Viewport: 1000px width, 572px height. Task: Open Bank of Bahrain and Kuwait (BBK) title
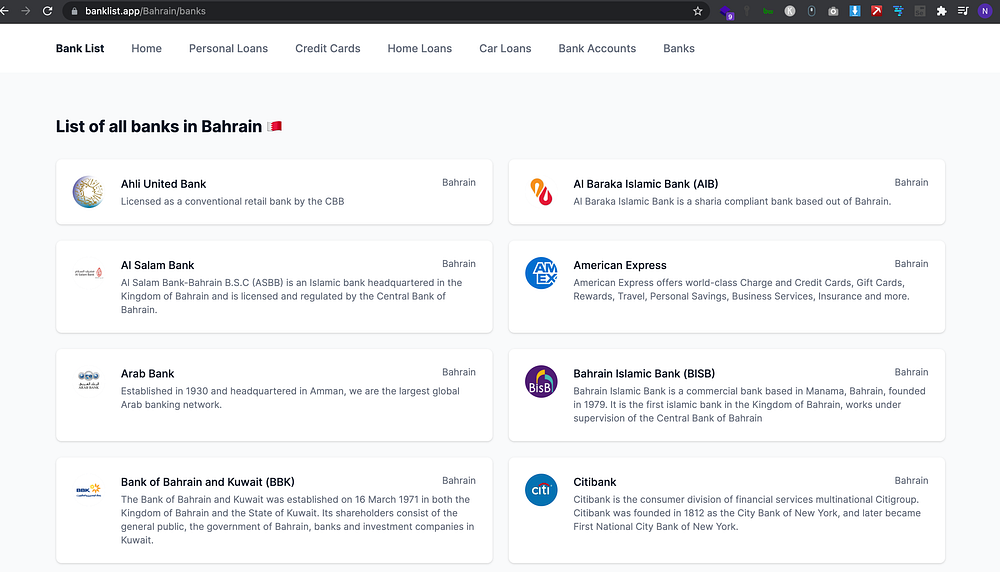tap(208, 482)
